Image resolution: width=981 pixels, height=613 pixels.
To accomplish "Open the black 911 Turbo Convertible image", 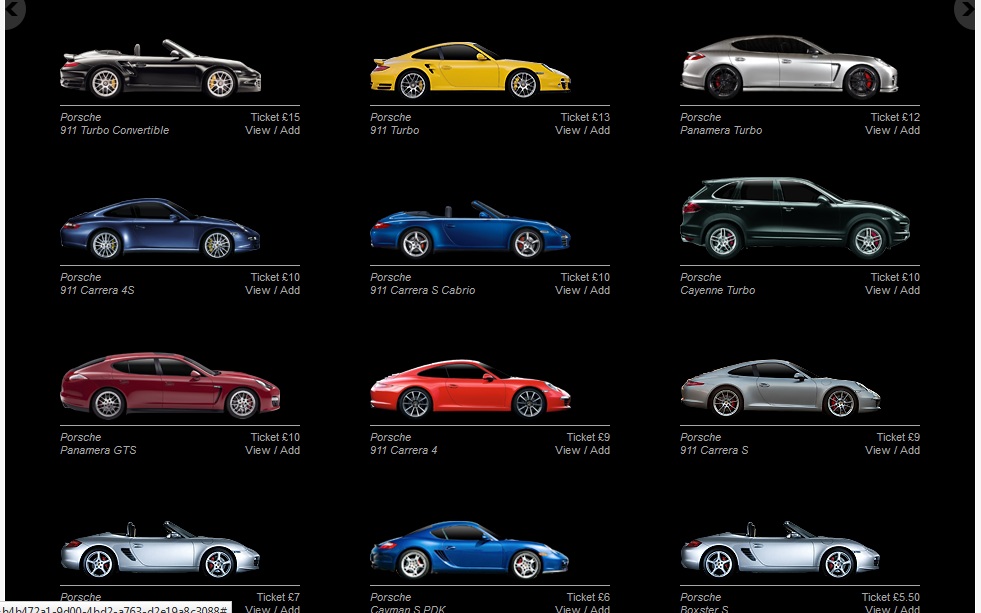I will click(160, 69).
